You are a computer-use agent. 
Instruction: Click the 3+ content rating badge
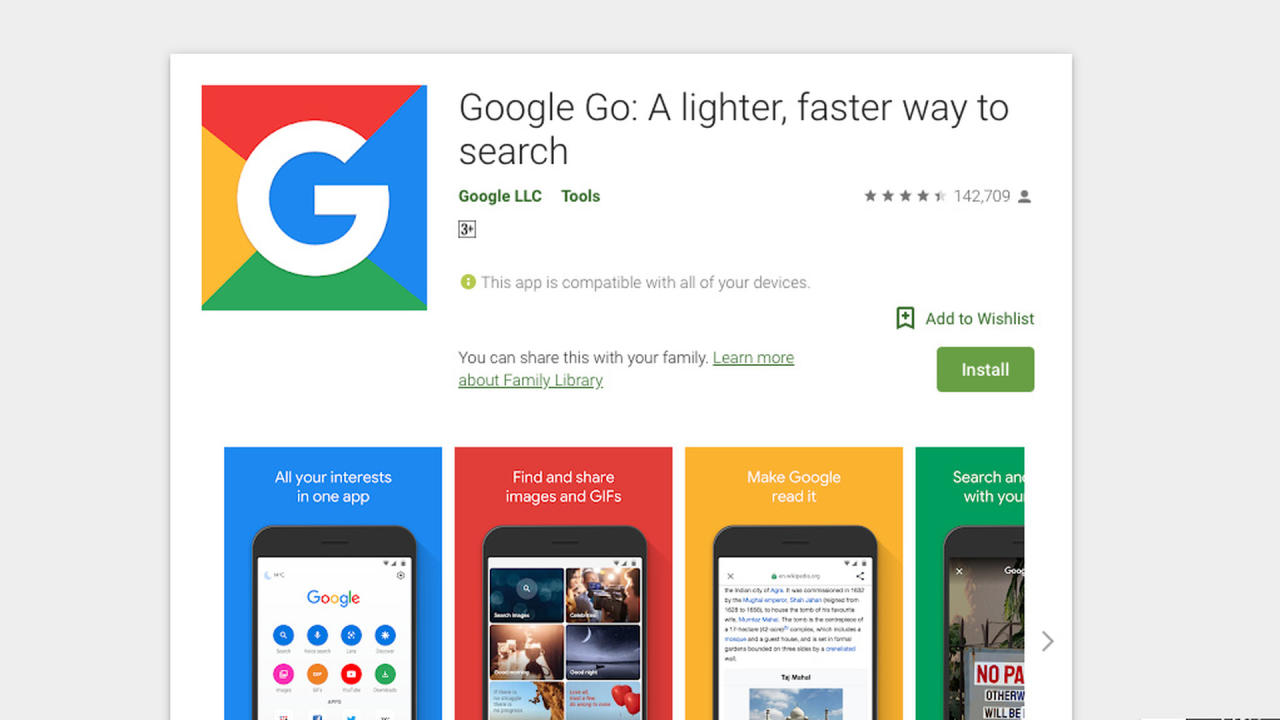click(x=467, y=229)
